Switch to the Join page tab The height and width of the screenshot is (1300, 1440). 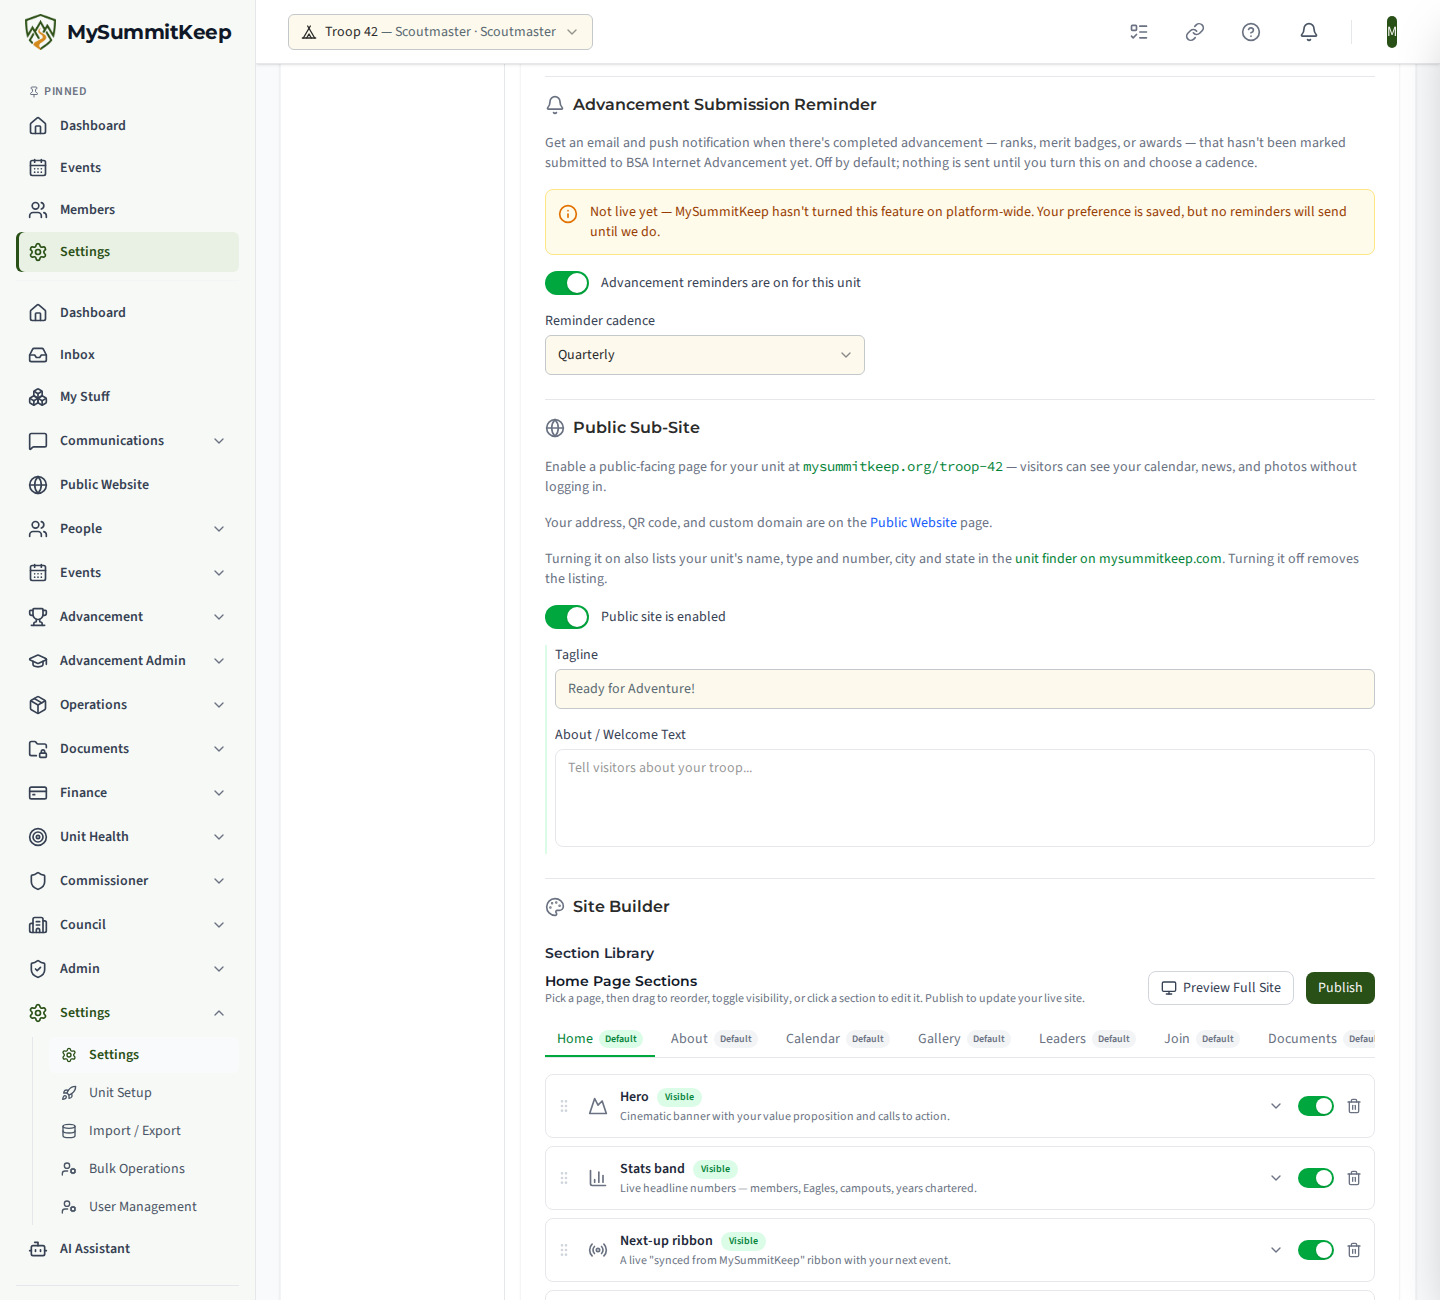coord(1202,1039)
